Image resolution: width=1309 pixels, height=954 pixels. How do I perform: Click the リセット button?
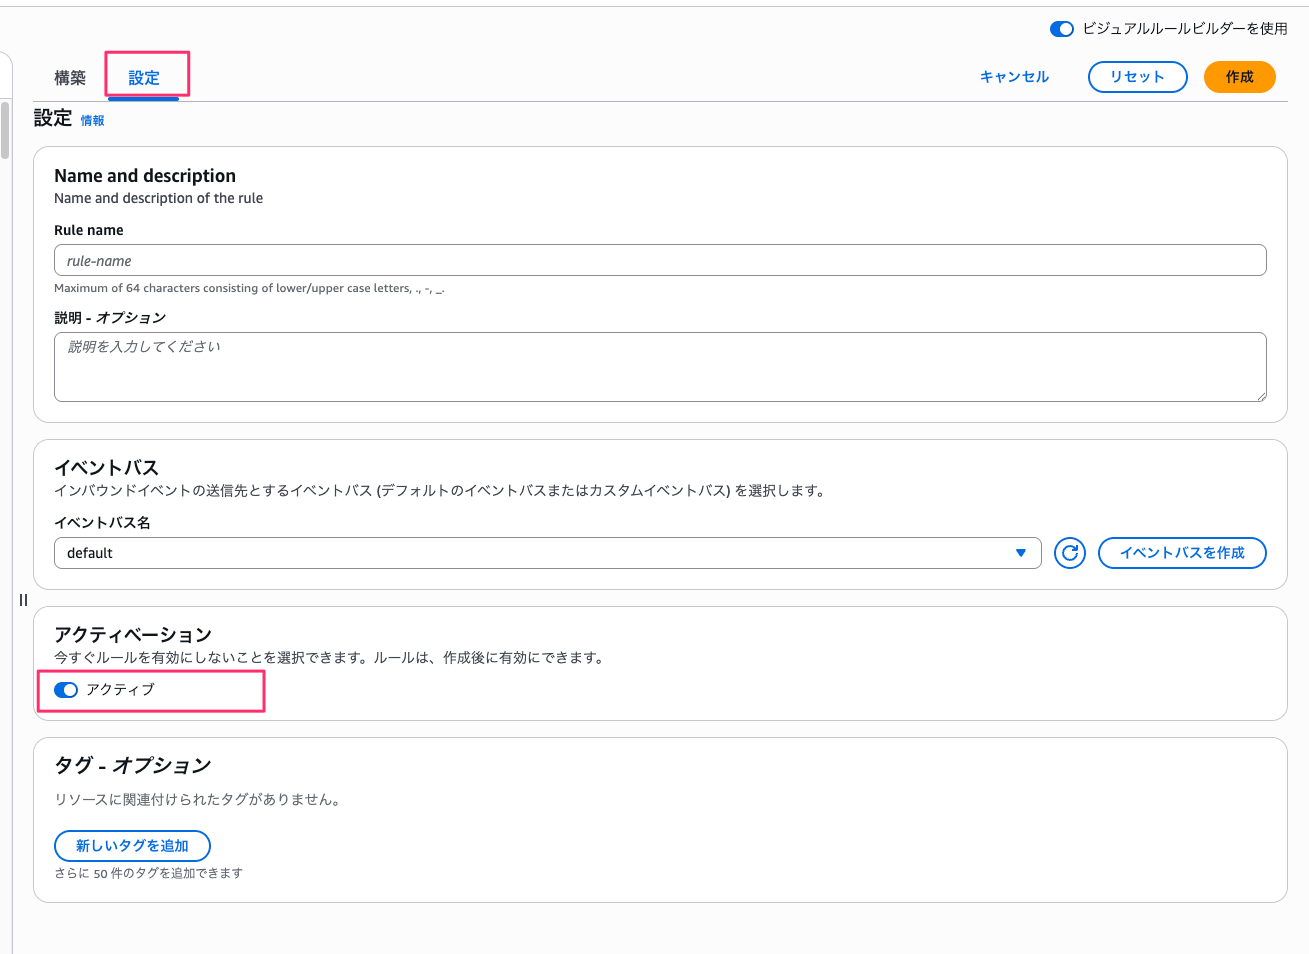(x=1137, y=77)
